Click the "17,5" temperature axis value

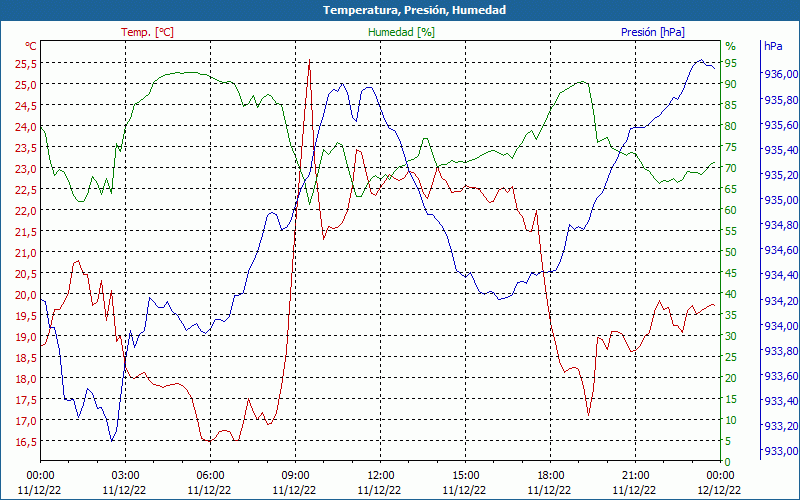[26, 399]
